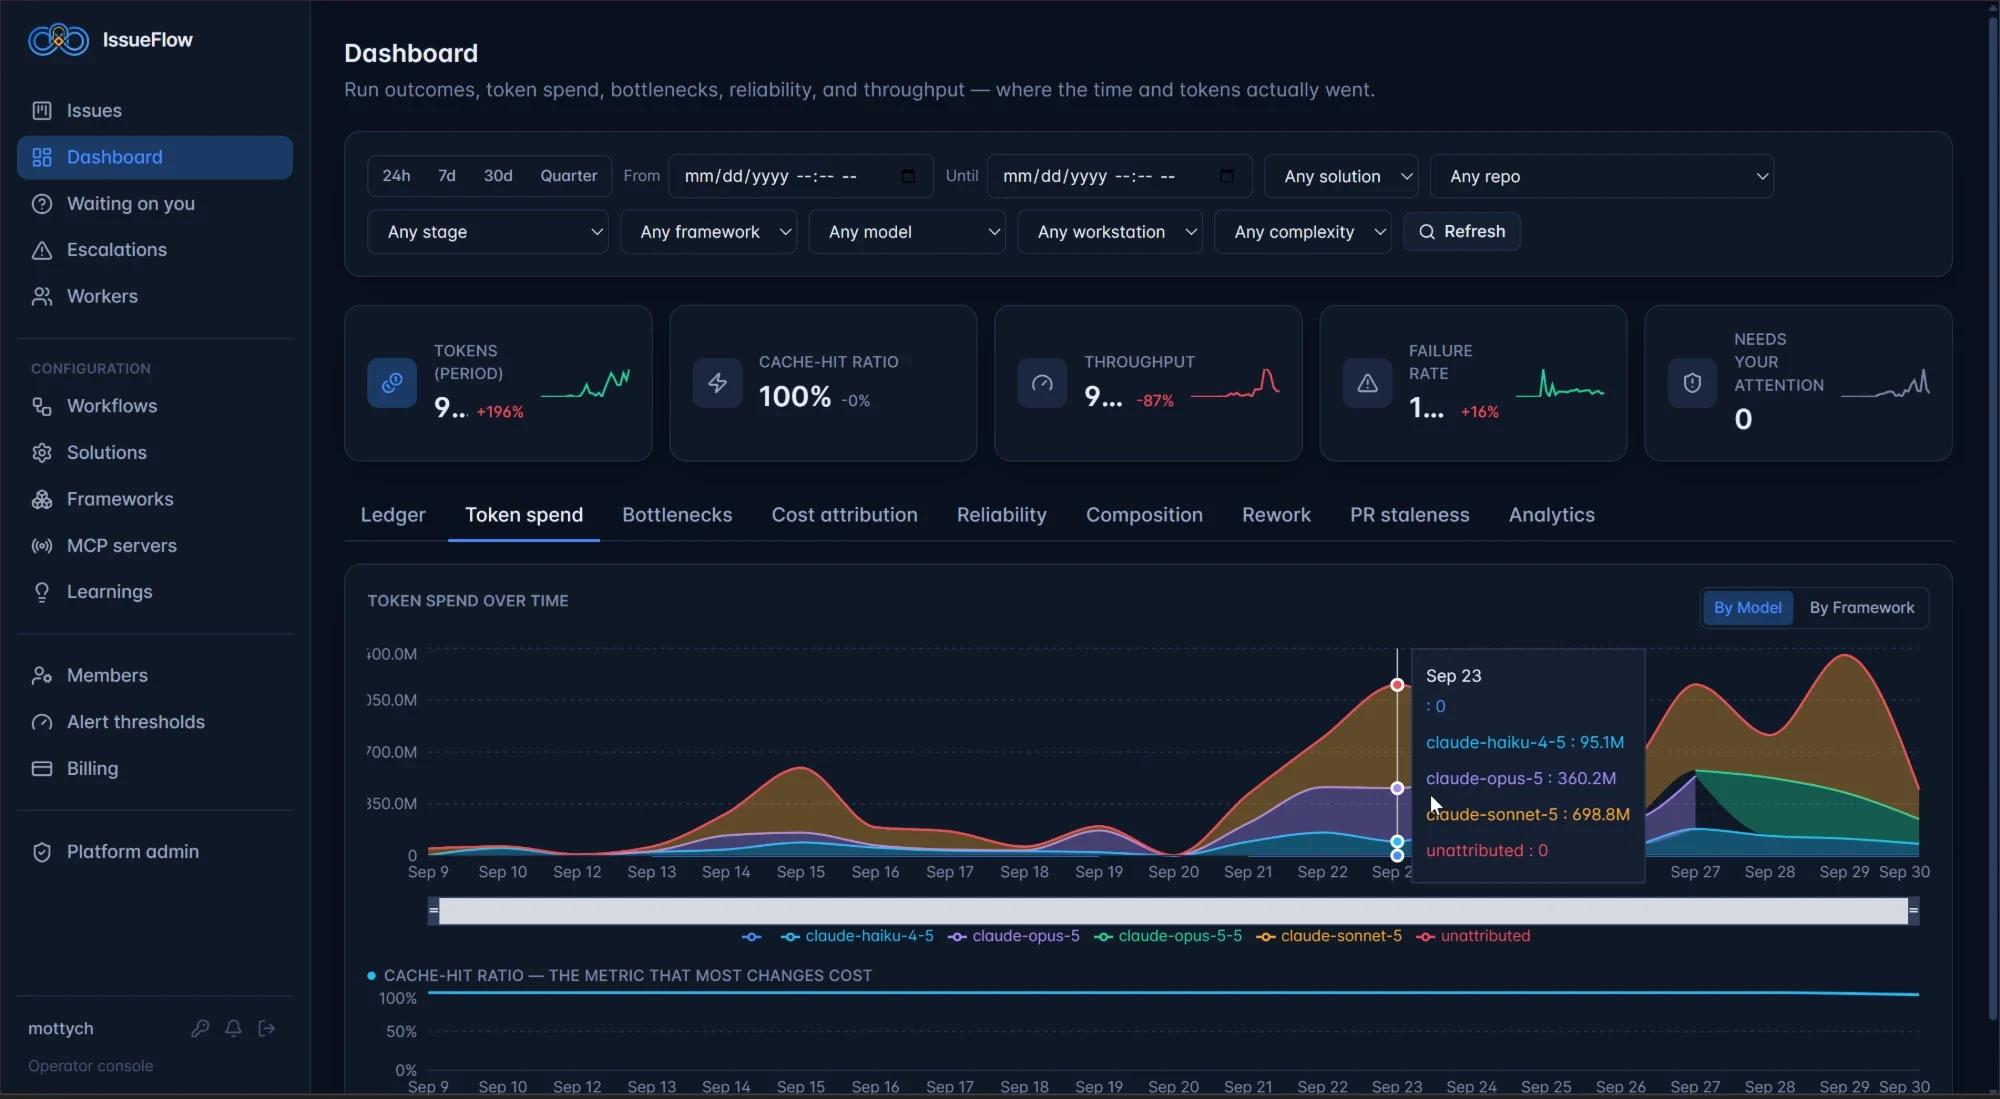Screen dimensions: 2000x1099
Task: Click the chart zoom slider right handle
Action: click(x=1913, y=911)
